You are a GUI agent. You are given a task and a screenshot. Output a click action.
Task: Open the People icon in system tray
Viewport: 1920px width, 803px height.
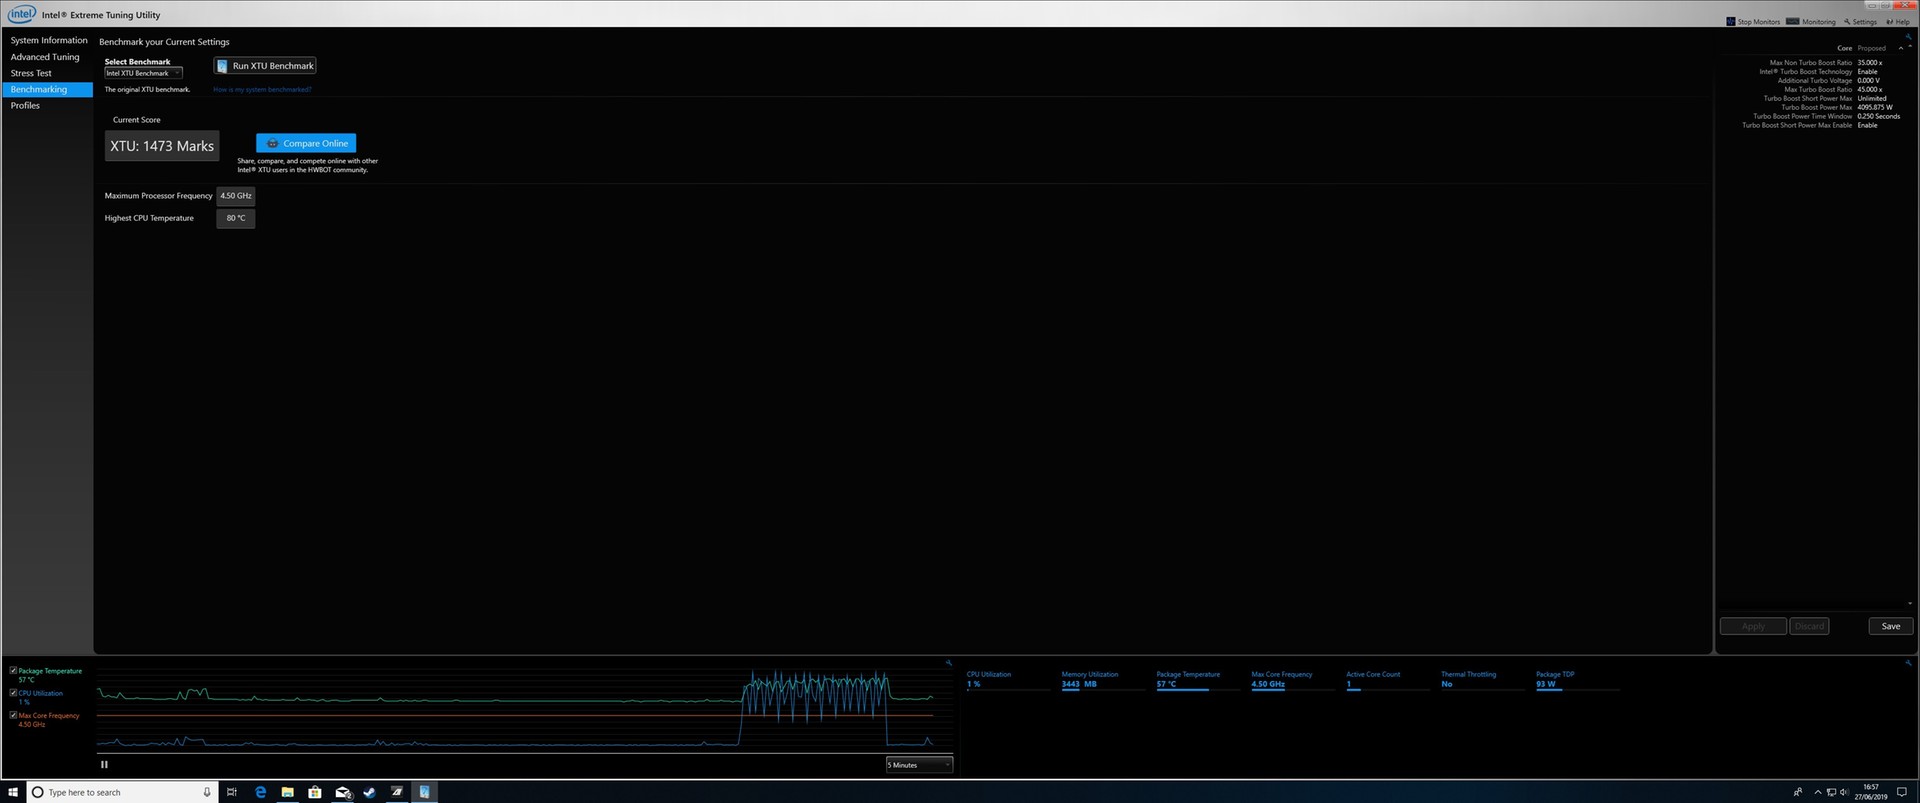click(x=1798, y=792)
